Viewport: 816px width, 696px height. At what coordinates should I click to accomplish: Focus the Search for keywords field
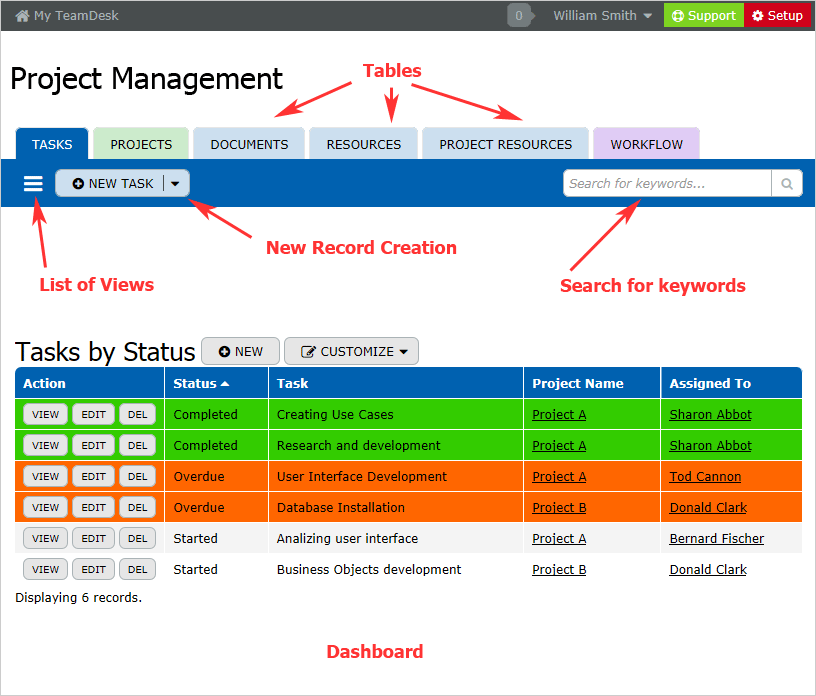coord(666,183)
